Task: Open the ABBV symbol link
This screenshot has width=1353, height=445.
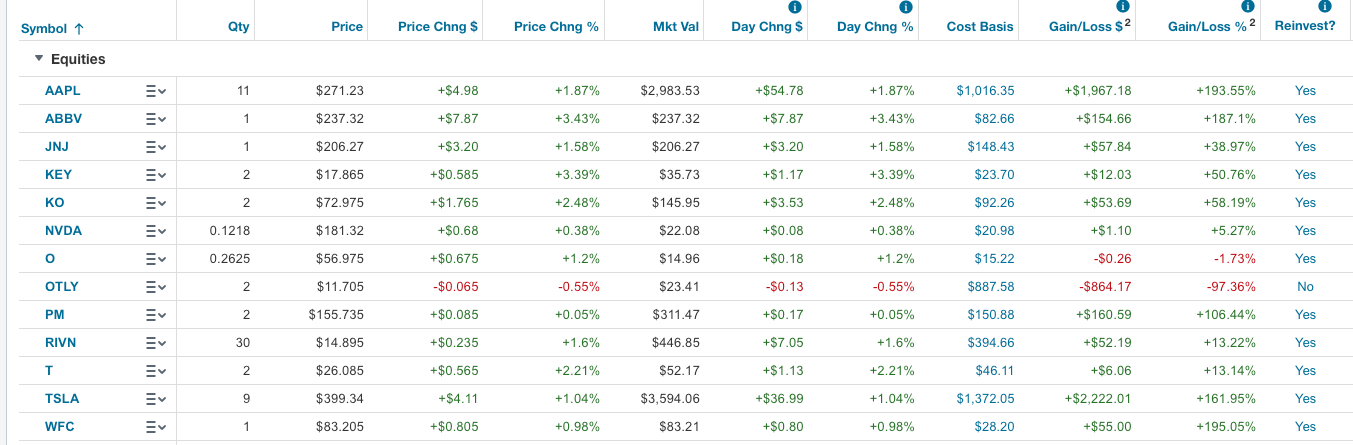Action: (x=63, y=119)
